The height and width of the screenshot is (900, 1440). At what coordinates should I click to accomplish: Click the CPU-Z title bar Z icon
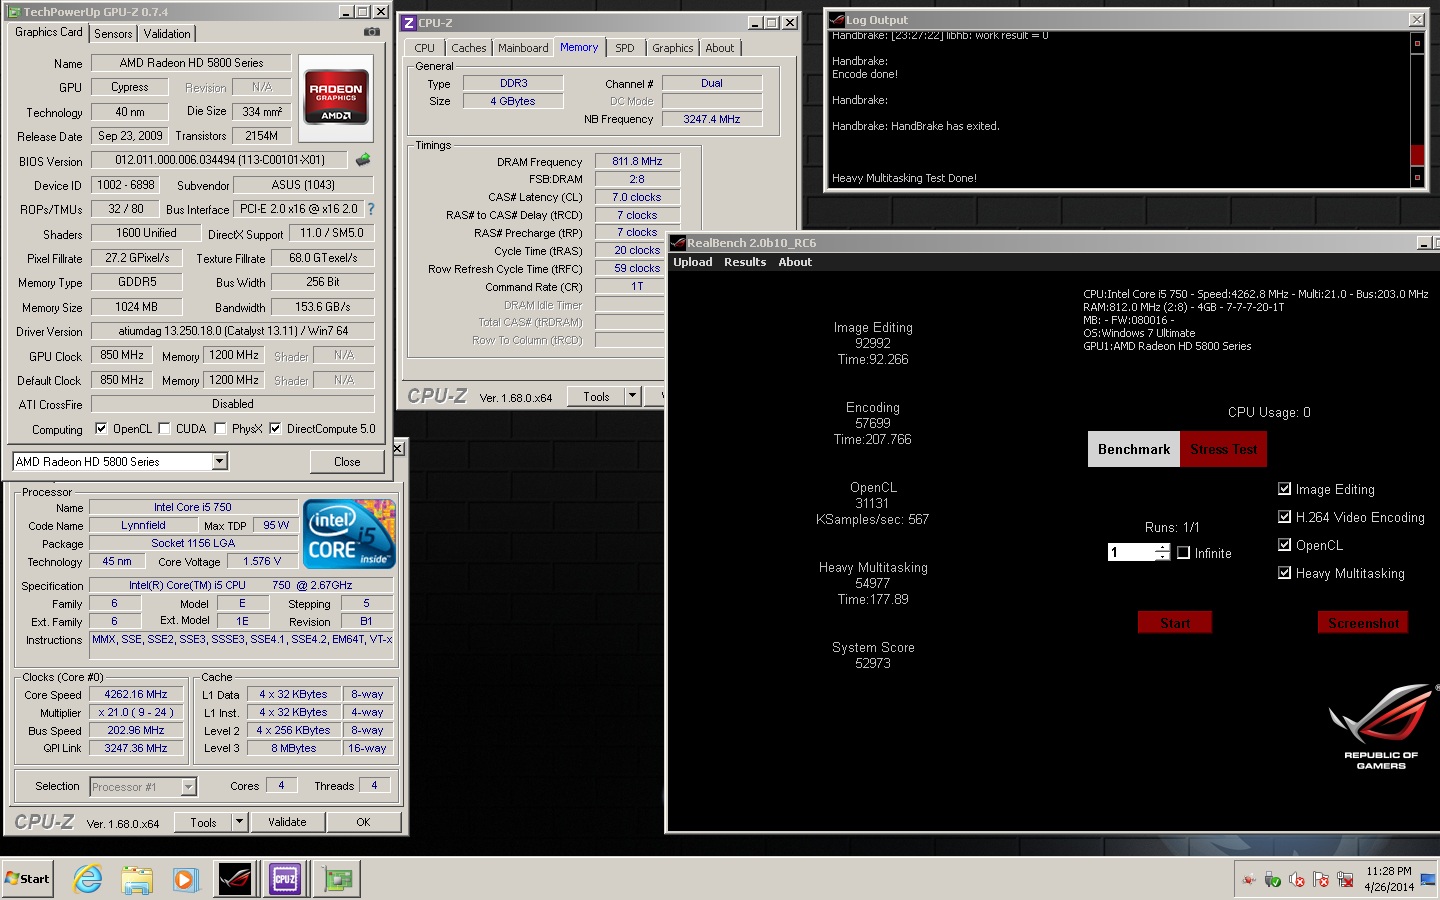(x=408, y=22)
